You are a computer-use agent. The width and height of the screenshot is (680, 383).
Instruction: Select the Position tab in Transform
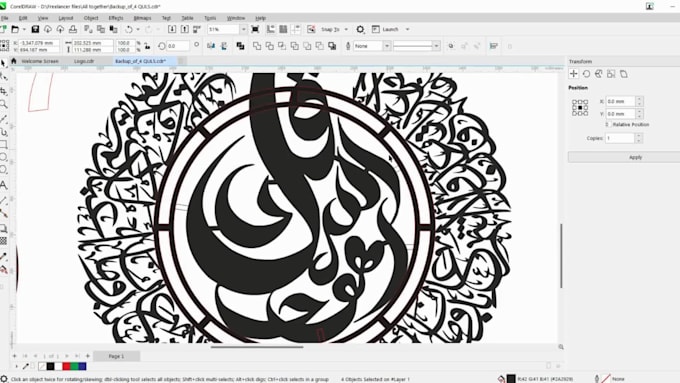pyautogui.click(x=574, y=74)
